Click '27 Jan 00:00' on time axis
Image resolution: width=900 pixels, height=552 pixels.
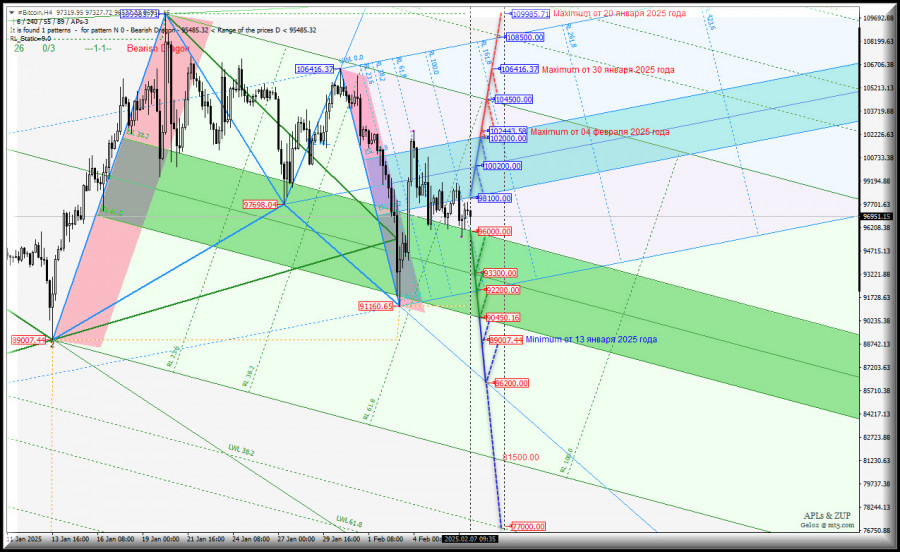[296, 539]
